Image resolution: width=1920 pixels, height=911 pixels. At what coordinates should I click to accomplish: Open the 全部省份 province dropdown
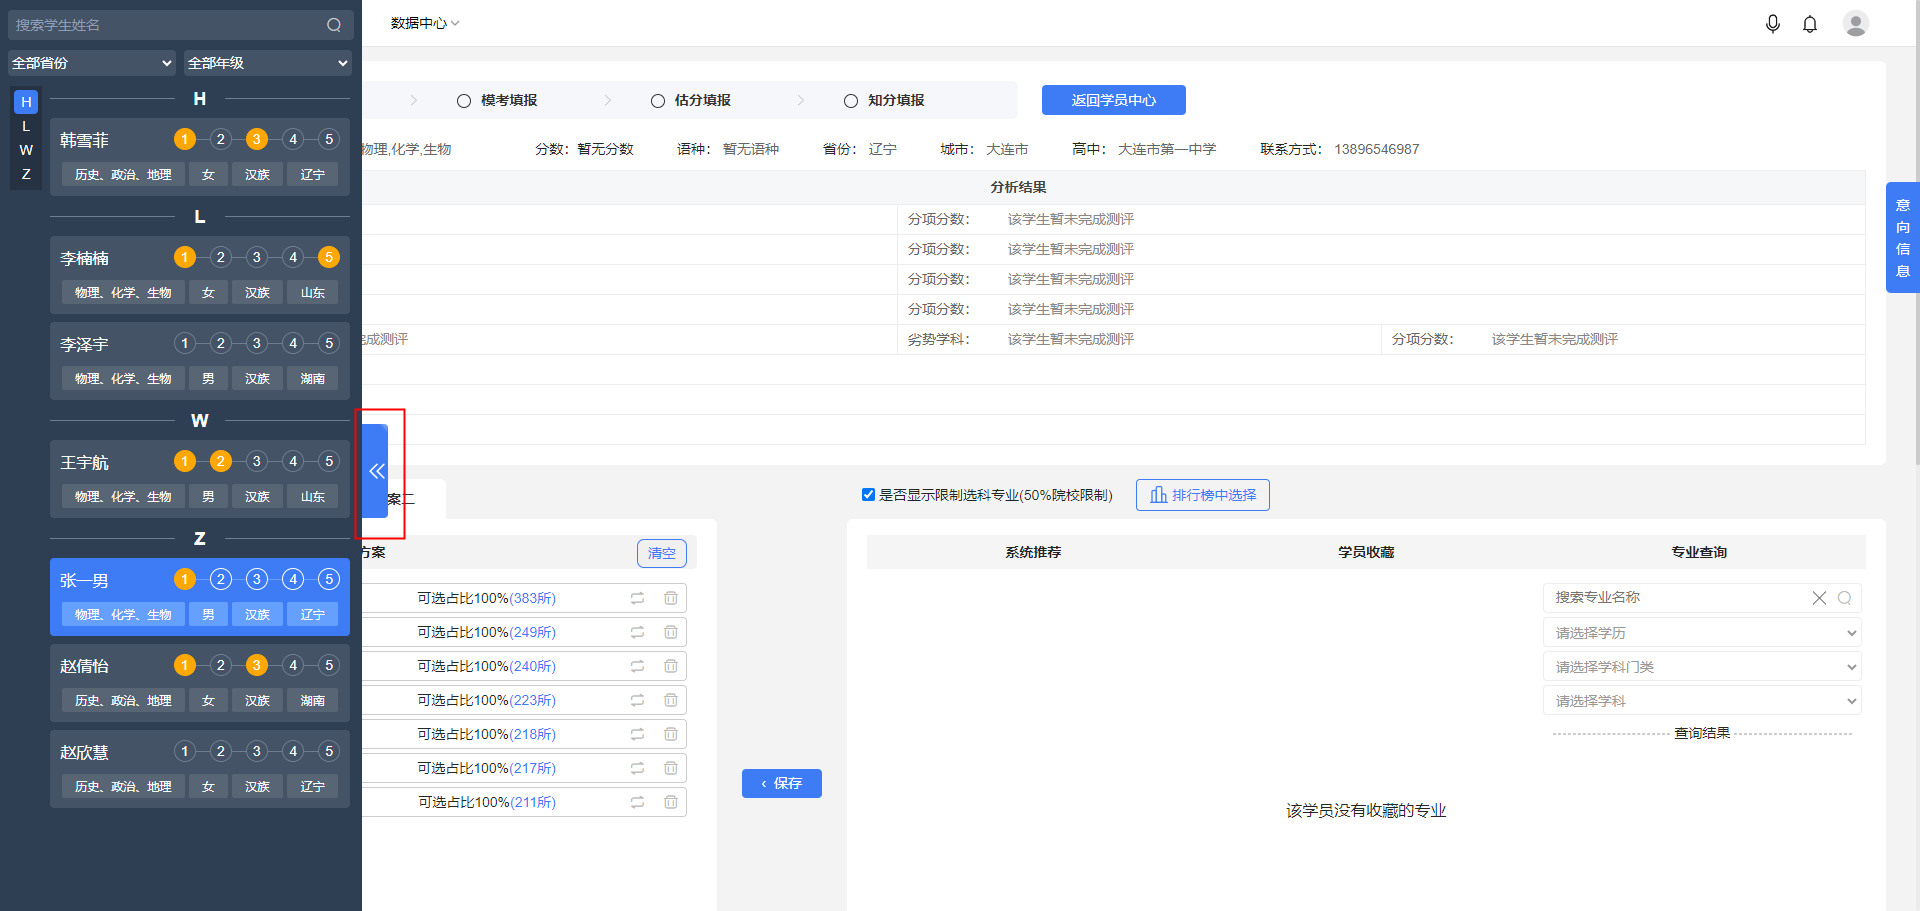click(90, 62)
